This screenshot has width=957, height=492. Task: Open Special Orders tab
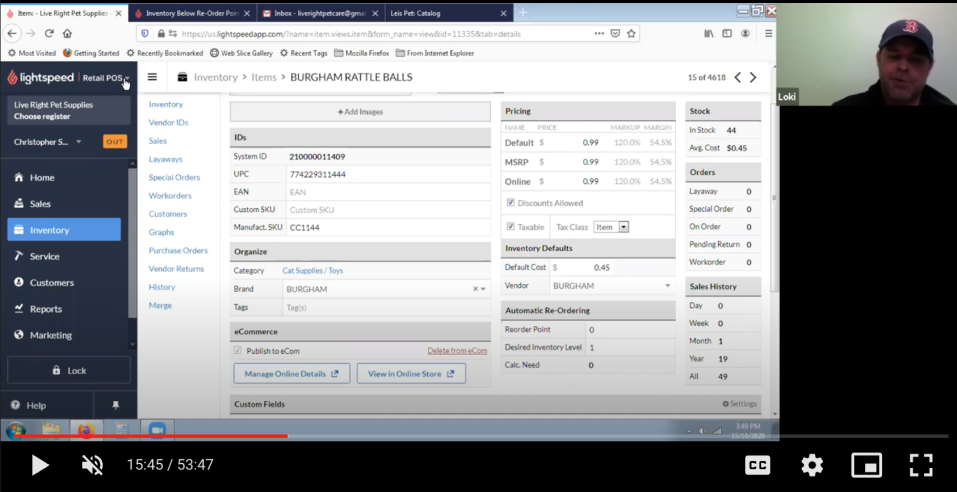pyautogui.click(x=174, y=177)
